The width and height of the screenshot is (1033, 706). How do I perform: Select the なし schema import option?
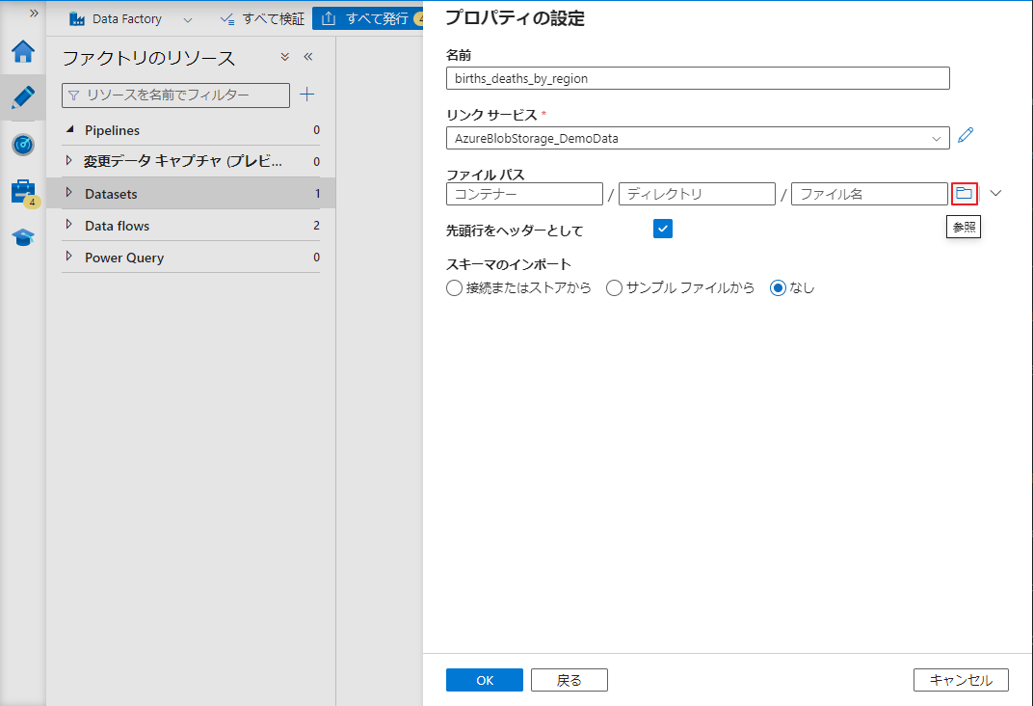(778, 288)
